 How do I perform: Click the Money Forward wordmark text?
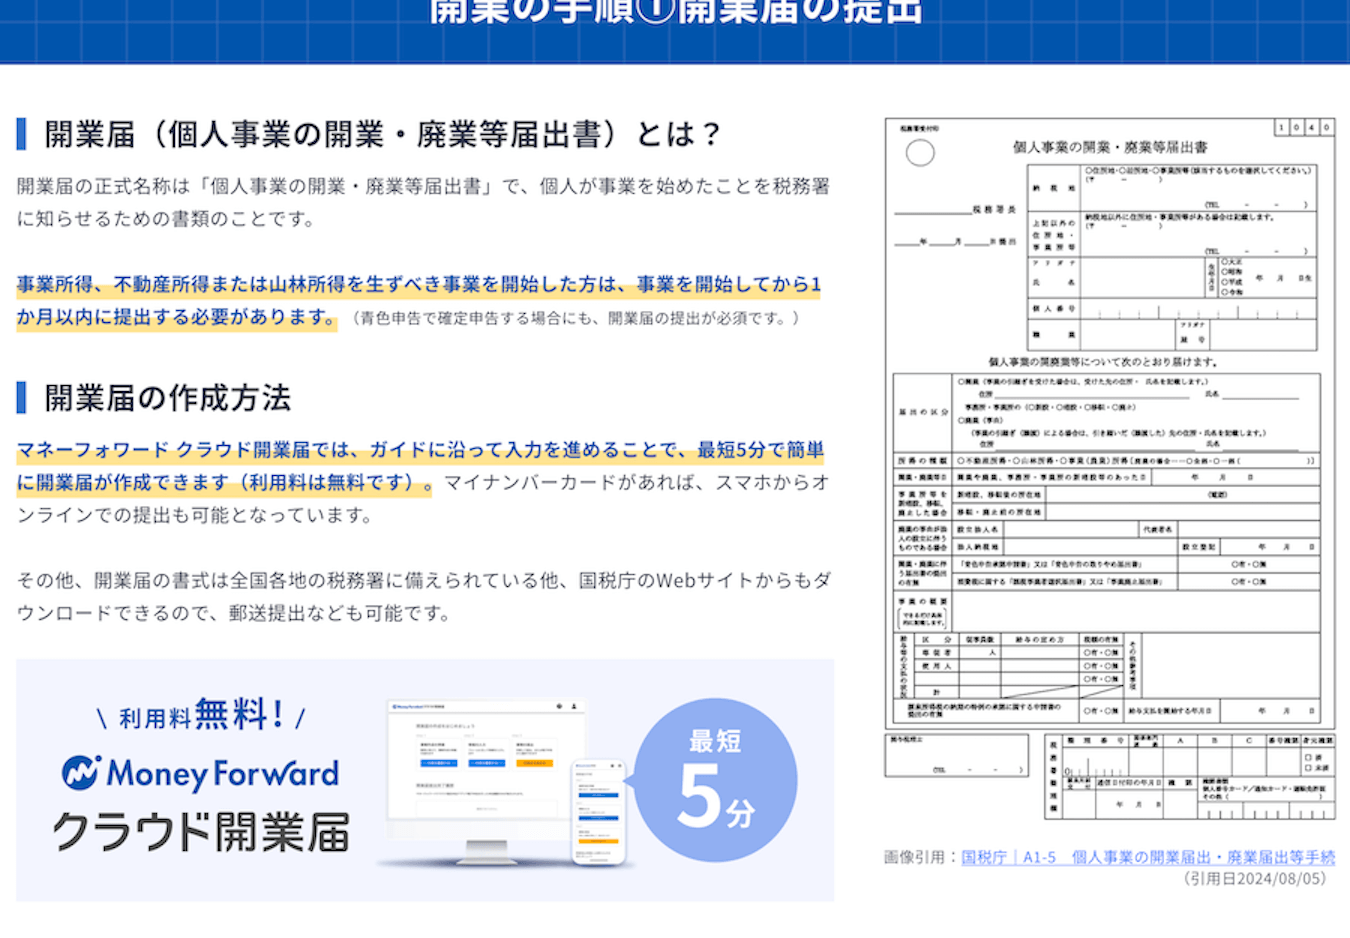pyautogui.click(x=223, y=773)
